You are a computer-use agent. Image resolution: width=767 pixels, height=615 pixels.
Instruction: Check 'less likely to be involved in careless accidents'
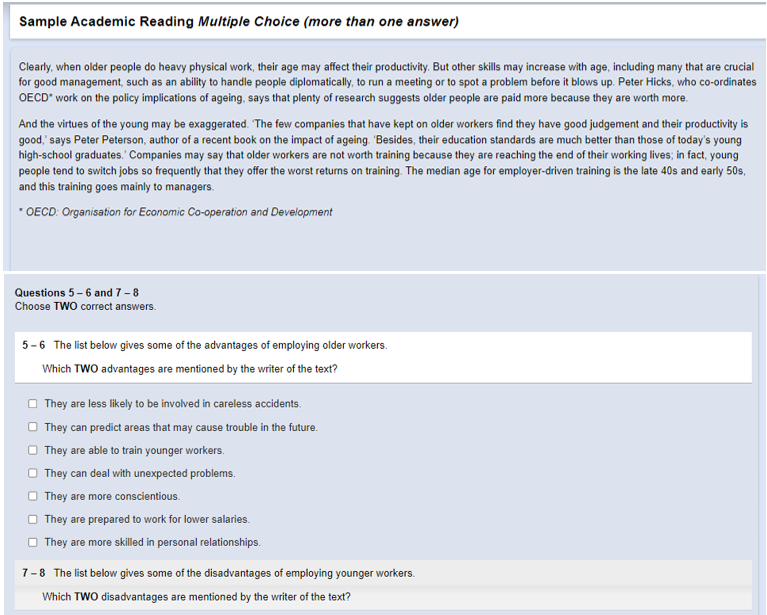coord(32,404)
